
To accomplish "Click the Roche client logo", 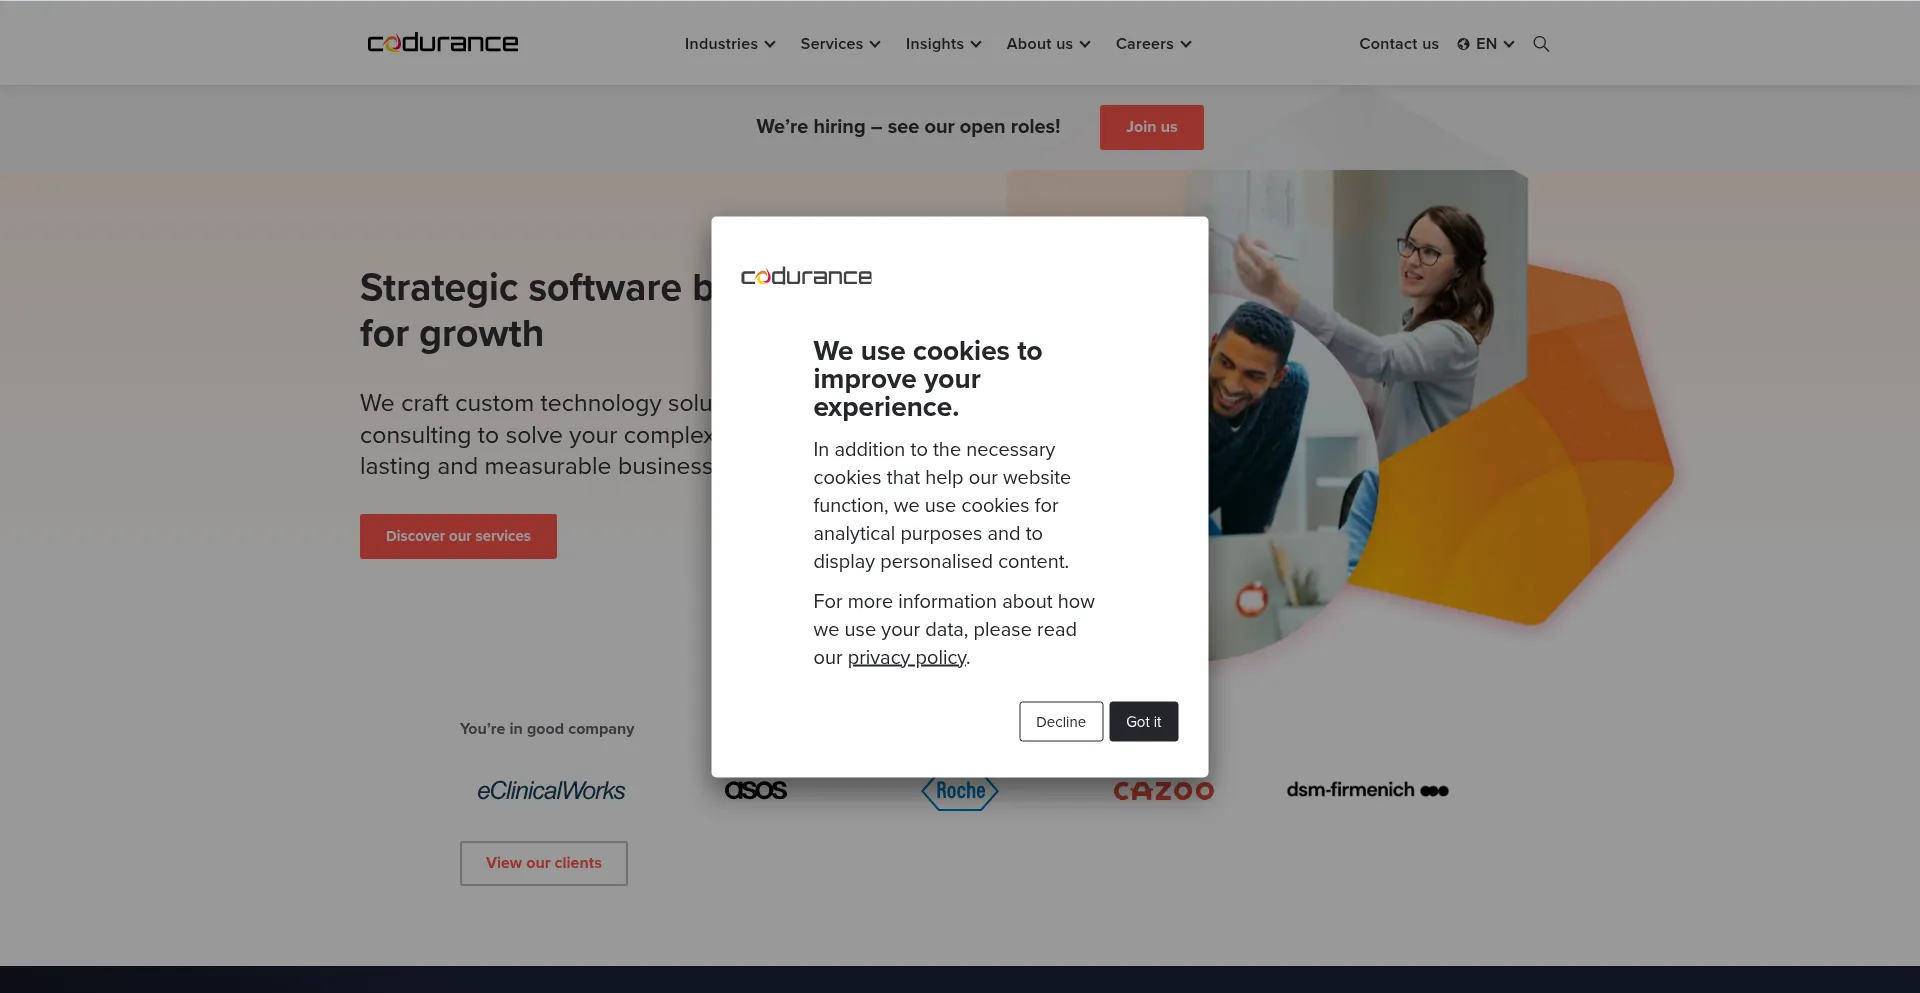I will pyautogui.click(x=960, y=792).
